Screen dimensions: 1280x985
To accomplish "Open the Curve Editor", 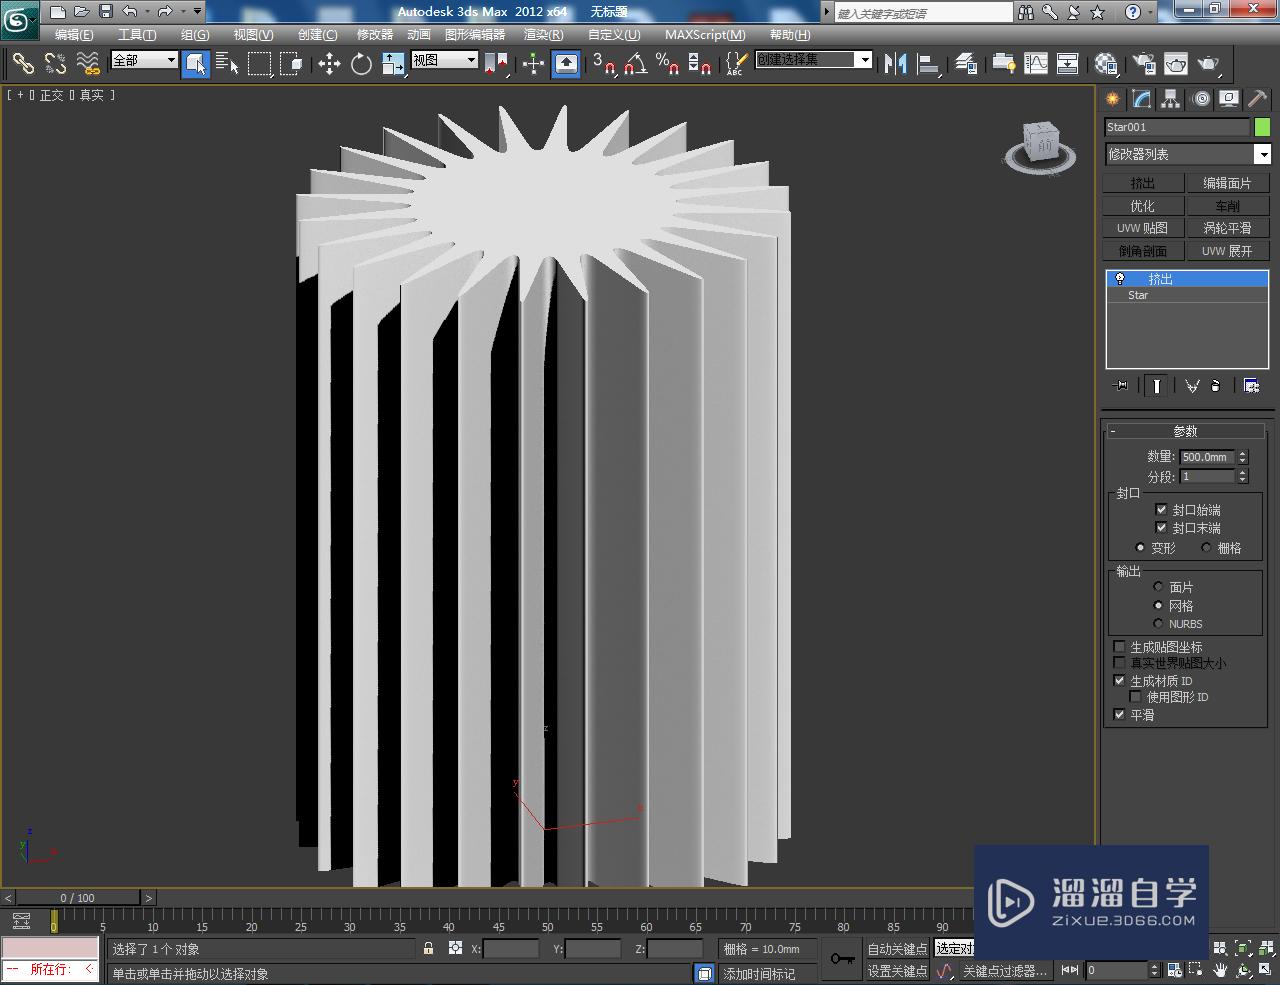I will pyautogui.click(x=1036, y=64).
